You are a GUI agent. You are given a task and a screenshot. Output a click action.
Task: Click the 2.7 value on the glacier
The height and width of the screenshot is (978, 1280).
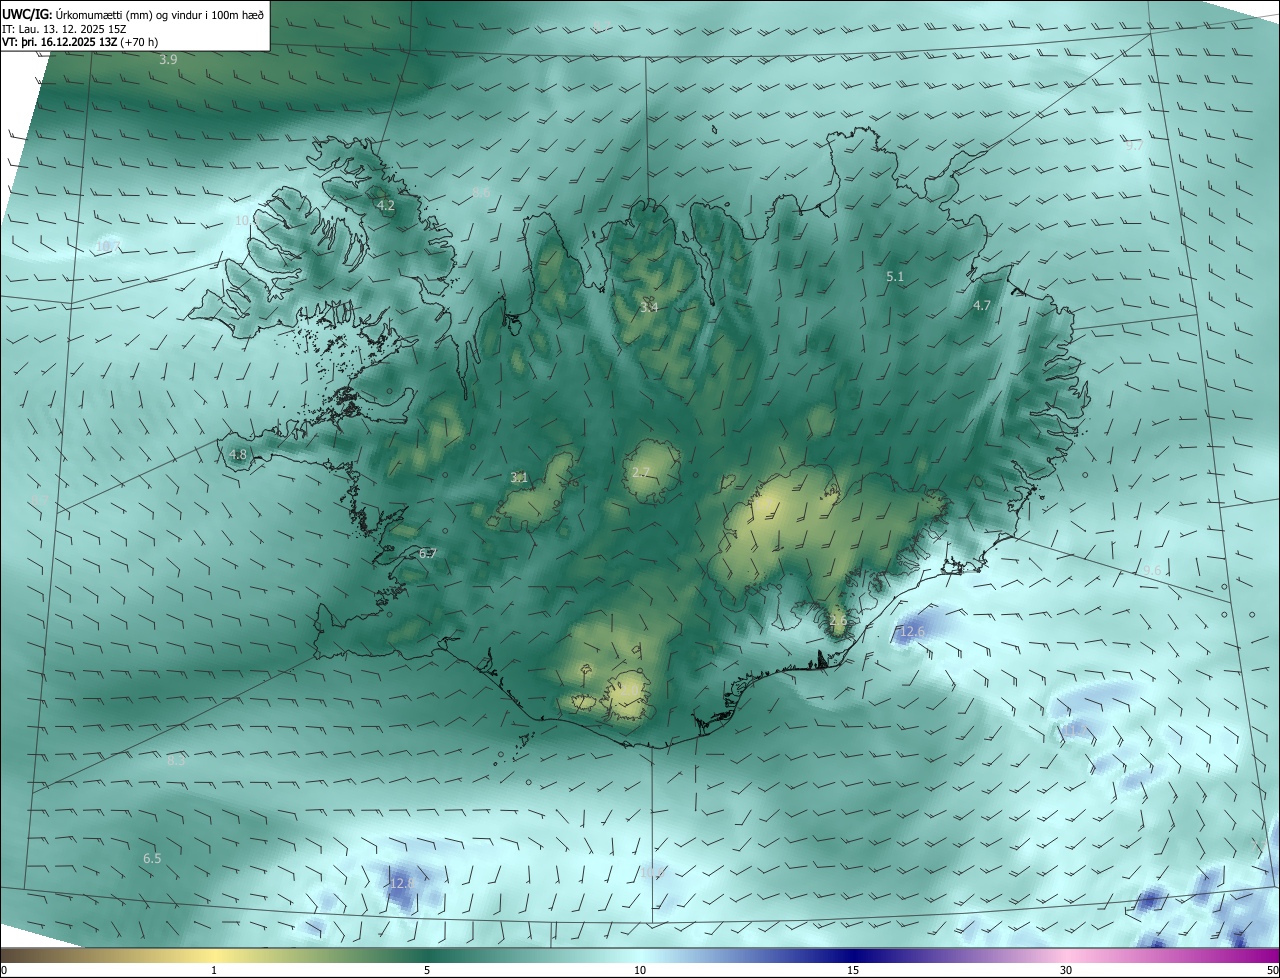pos(641,473)
